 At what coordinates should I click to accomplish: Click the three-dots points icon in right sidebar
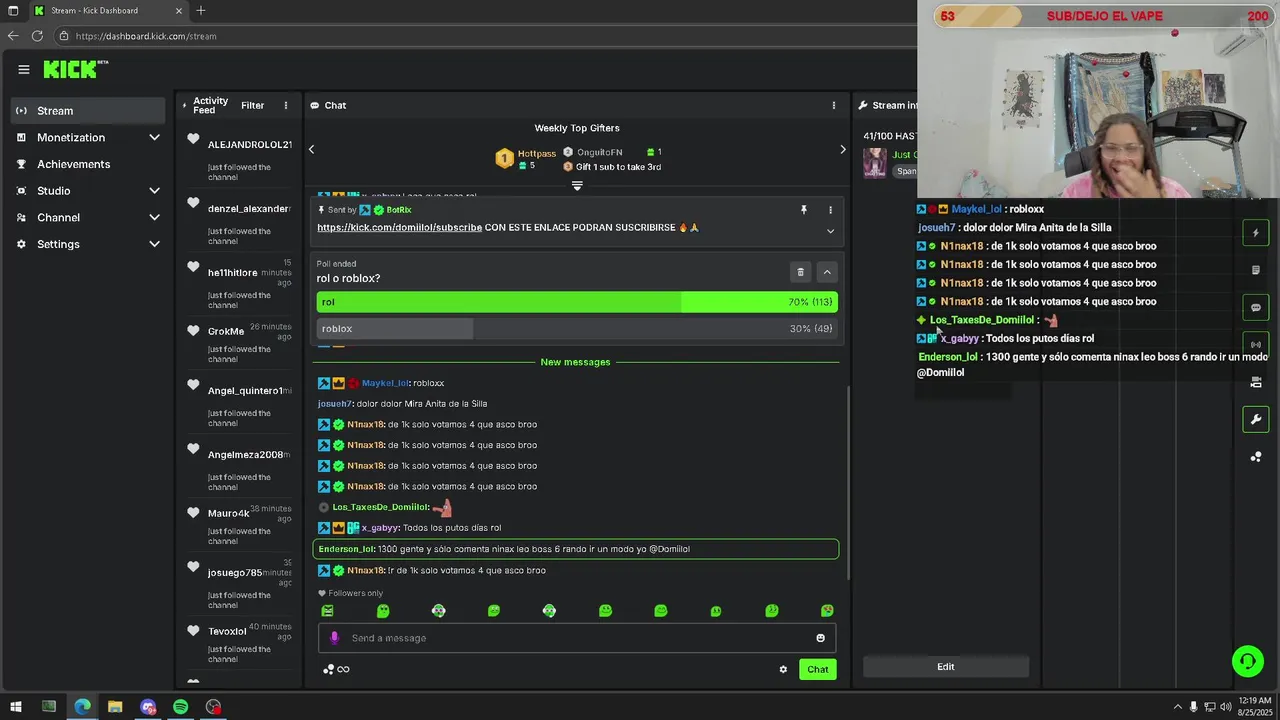[x=1256, y=457]
